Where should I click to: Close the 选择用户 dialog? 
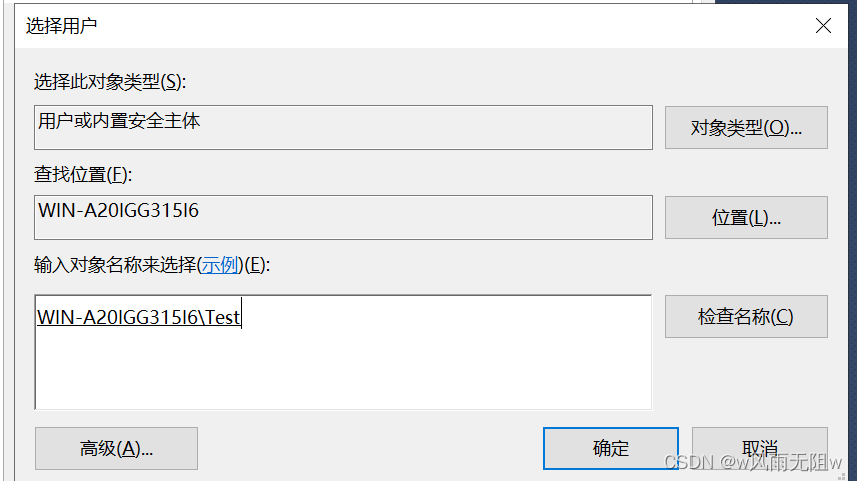(823, 26)
